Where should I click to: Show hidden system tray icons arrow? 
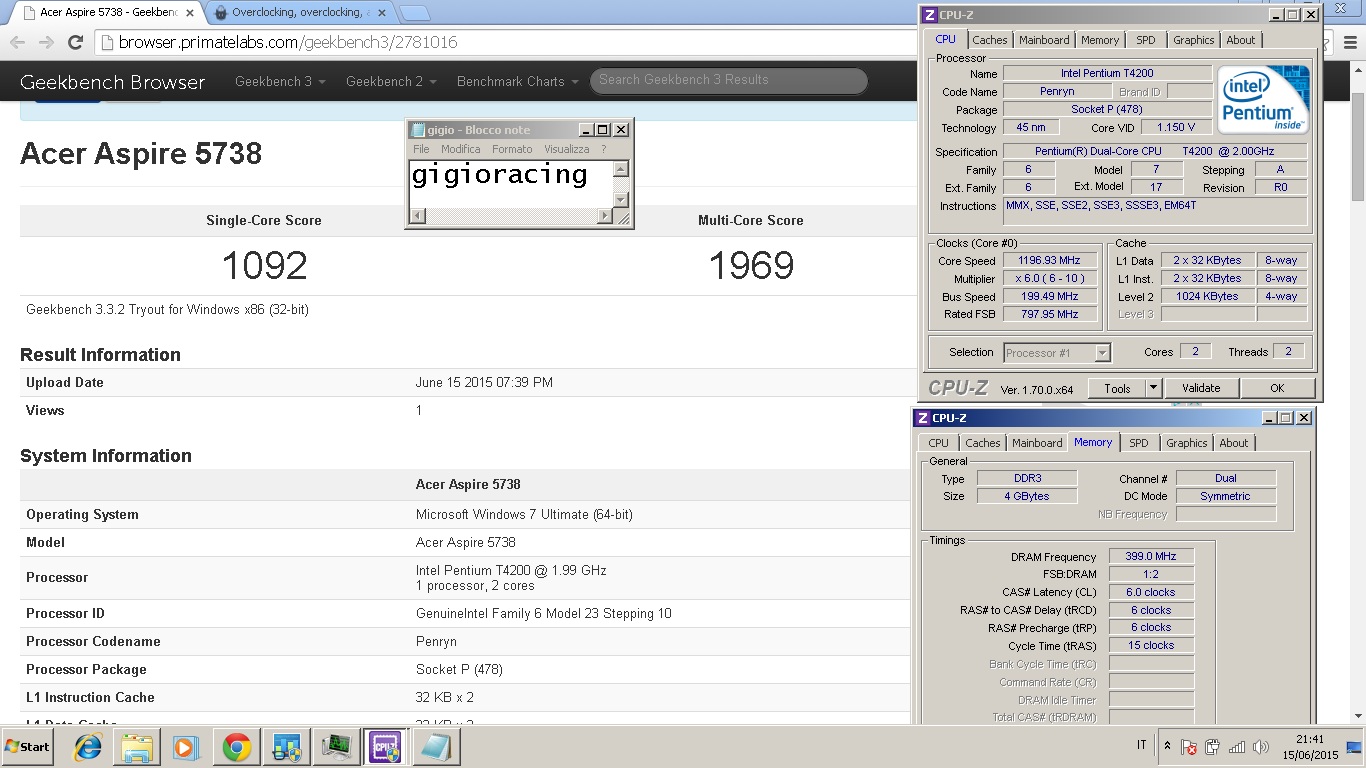[1167, 746]
